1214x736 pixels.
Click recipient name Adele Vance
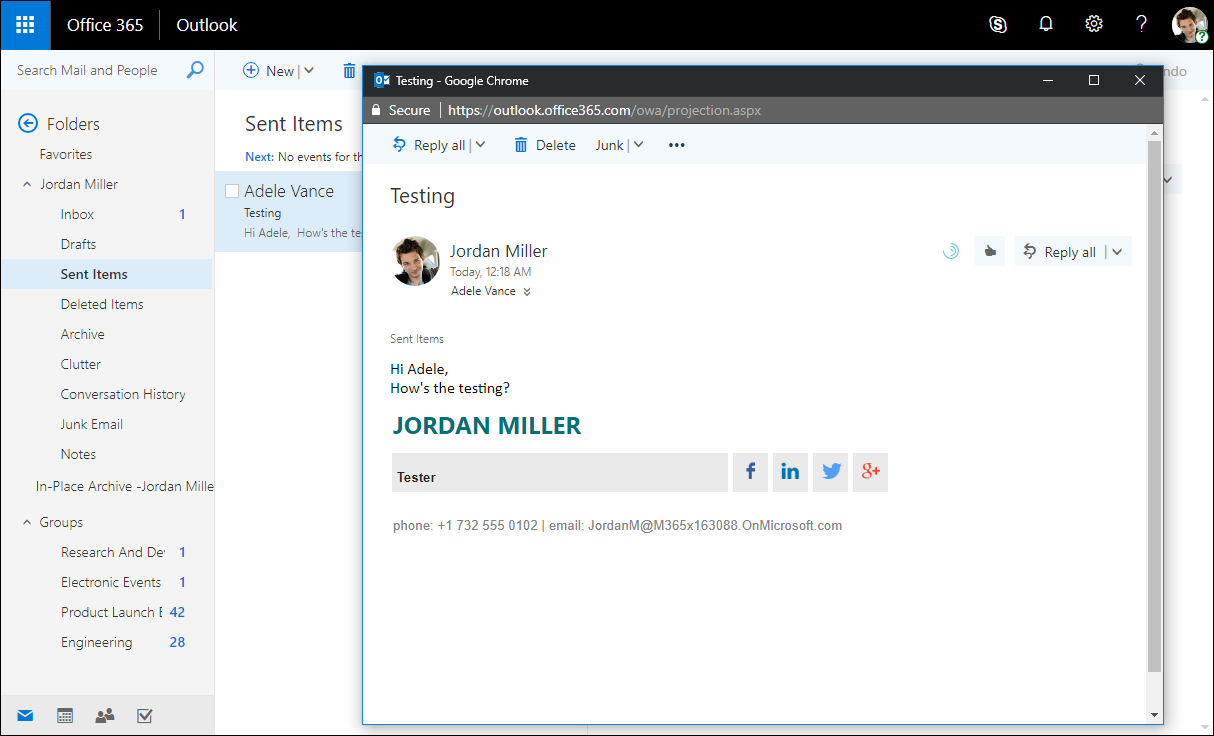click(483, 291)
